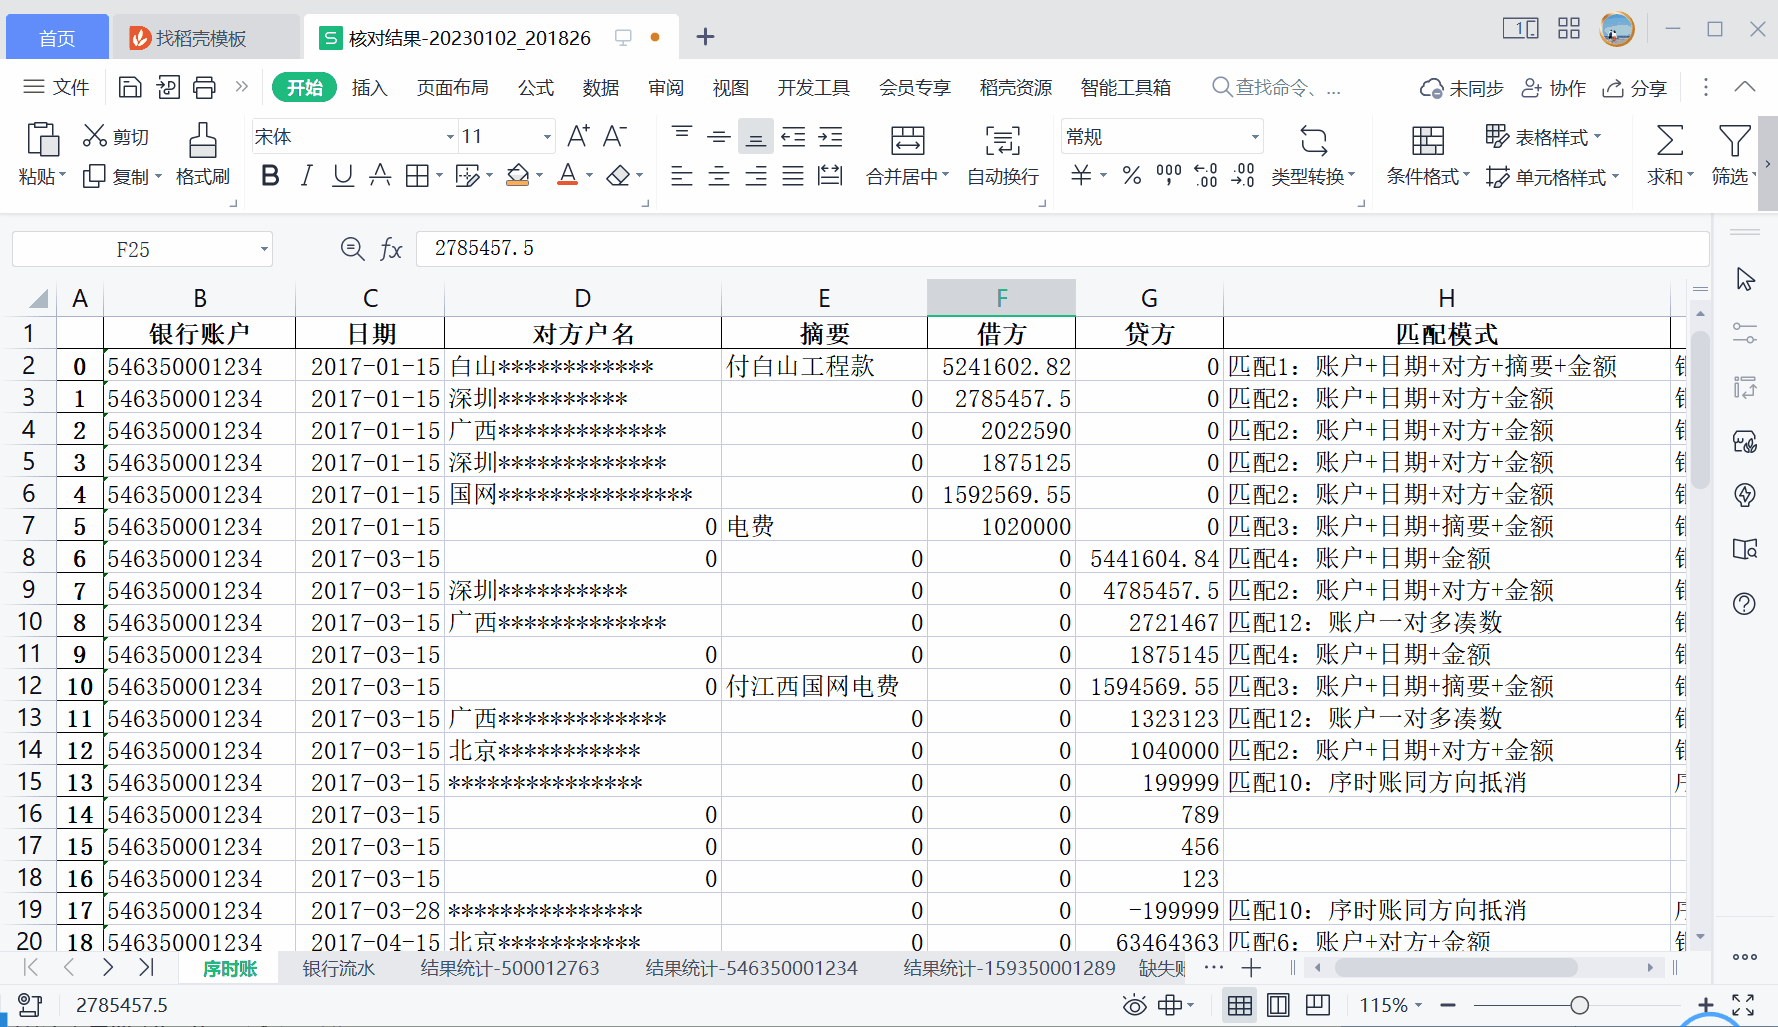Expand the Name Box dropdown arrow
The width and height of the screenshot is (1778, 1027).
[264, 249]
